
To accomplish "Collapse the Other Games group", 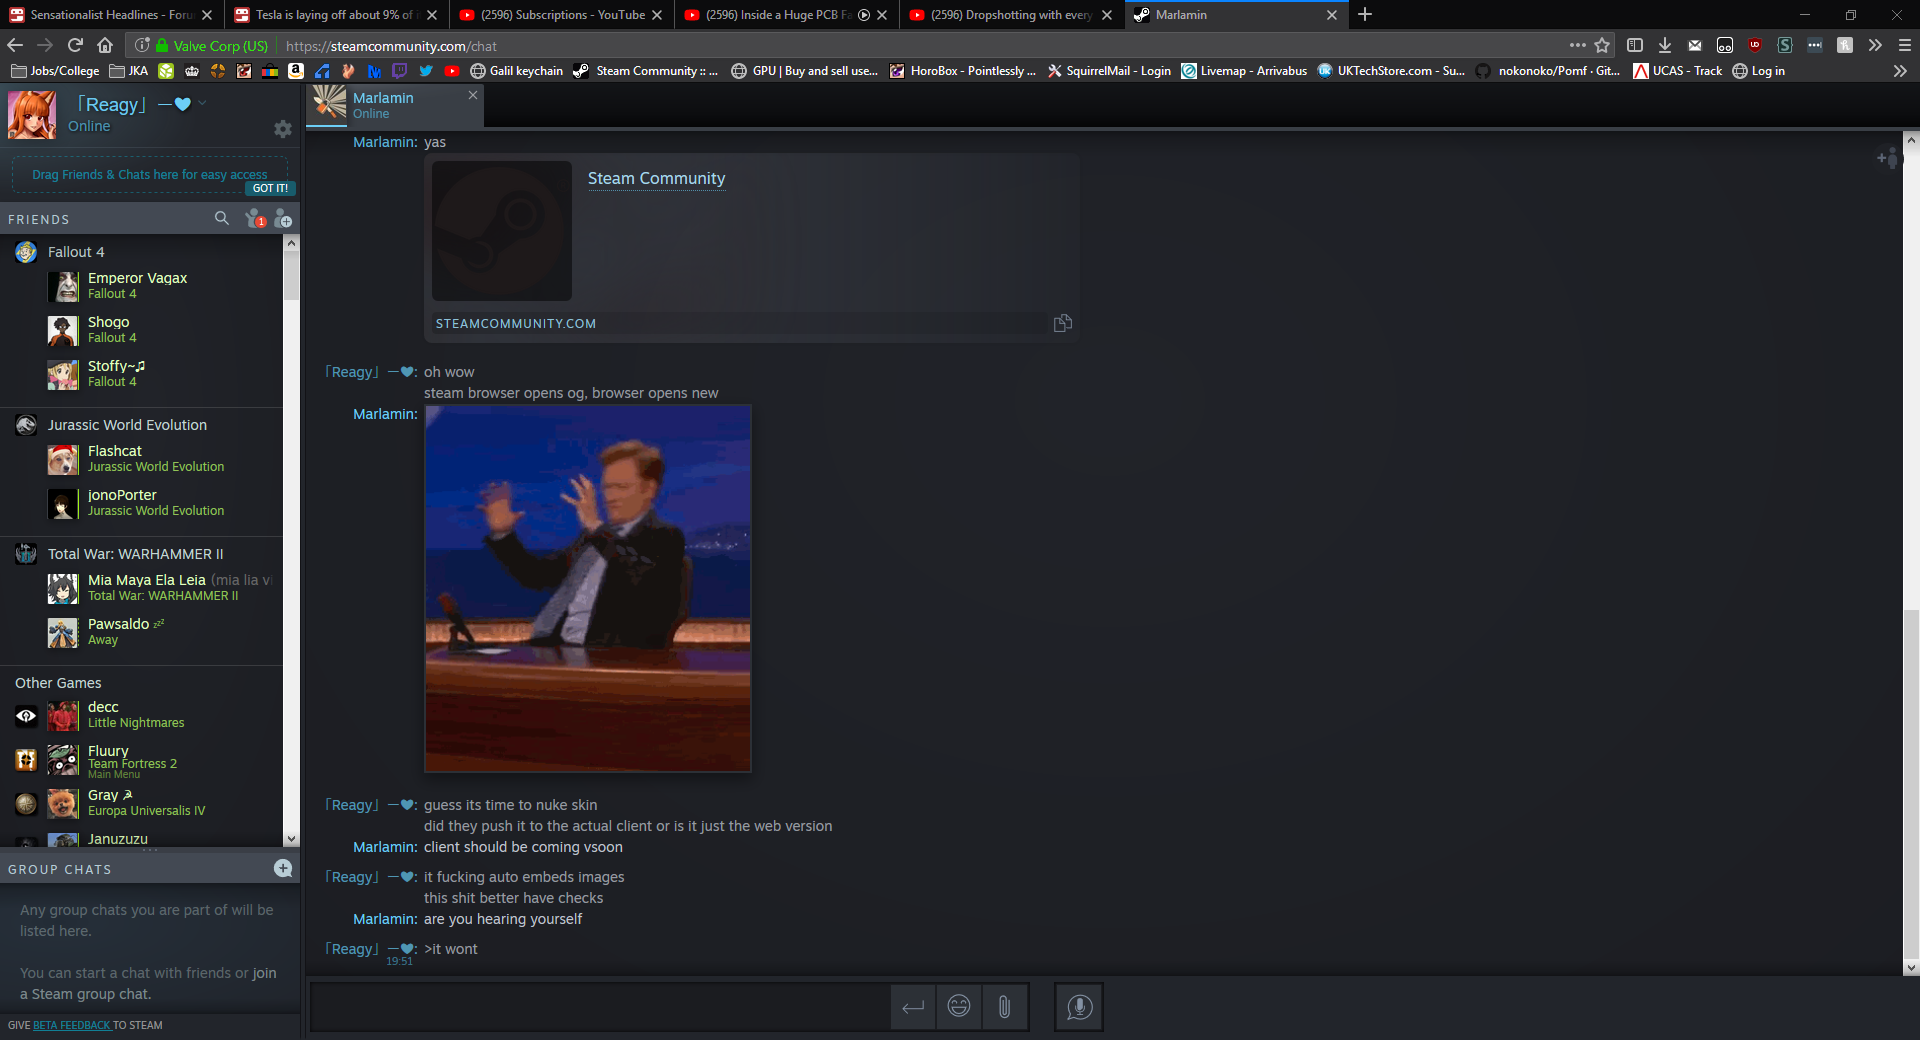I will (58, 683).
